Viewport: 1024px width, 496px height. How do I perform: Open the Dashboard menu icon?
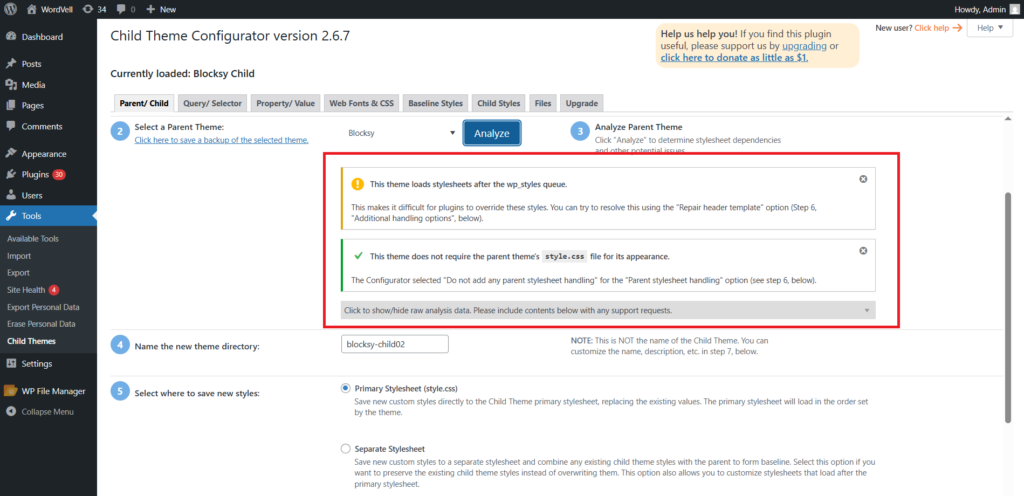pyautogui.click(x=11, y=37)
